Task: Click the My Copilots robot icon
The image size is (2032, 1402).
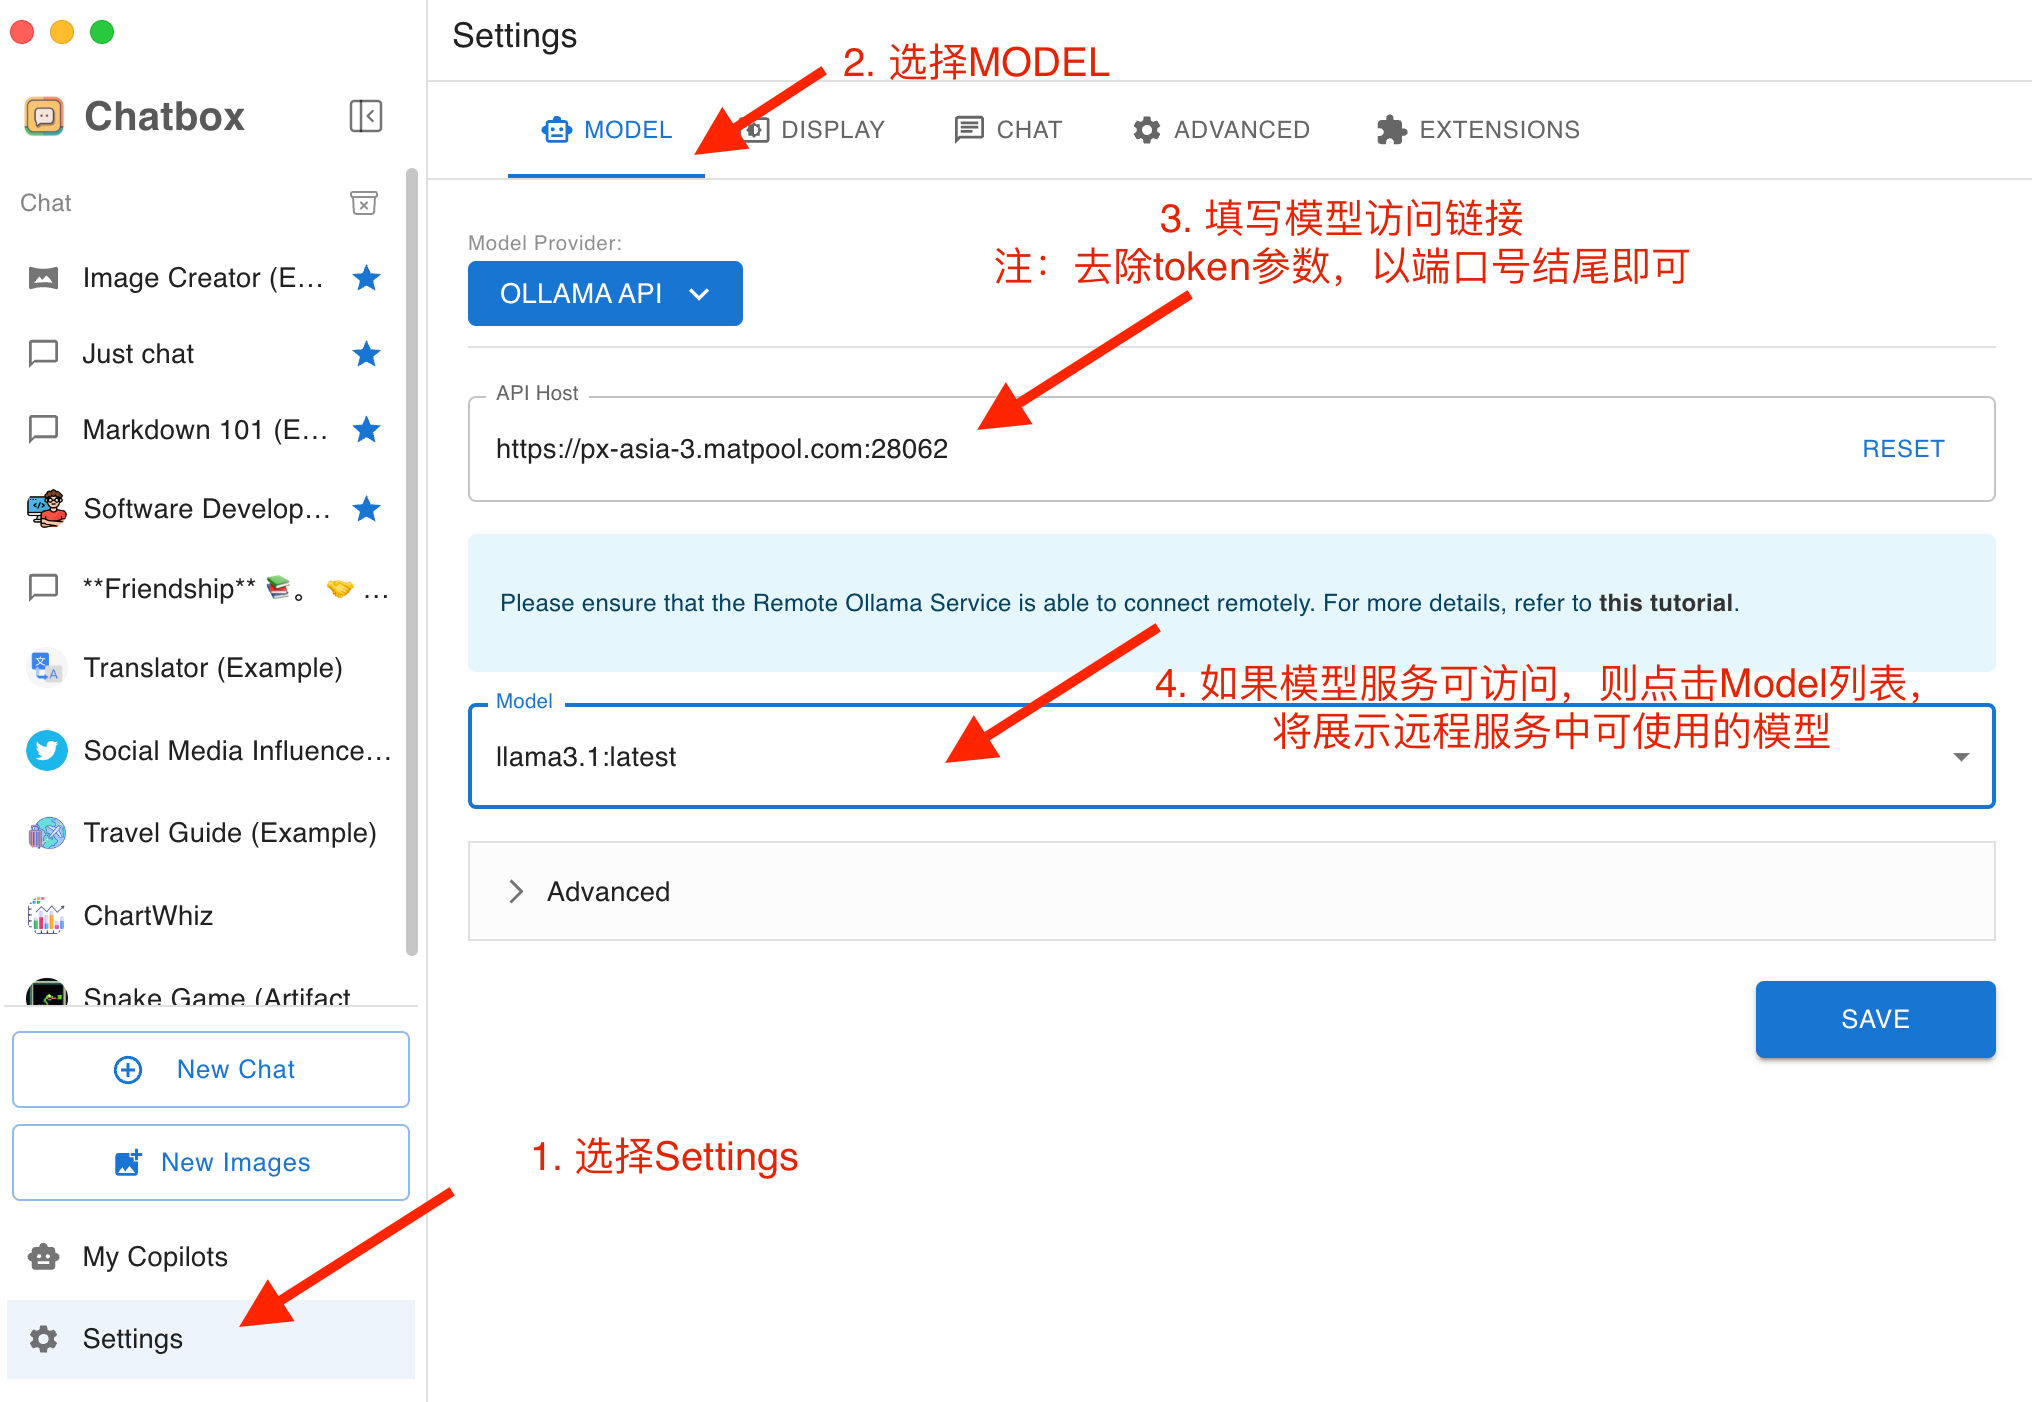Action: pyautogui.click(x=43, y=1256)
